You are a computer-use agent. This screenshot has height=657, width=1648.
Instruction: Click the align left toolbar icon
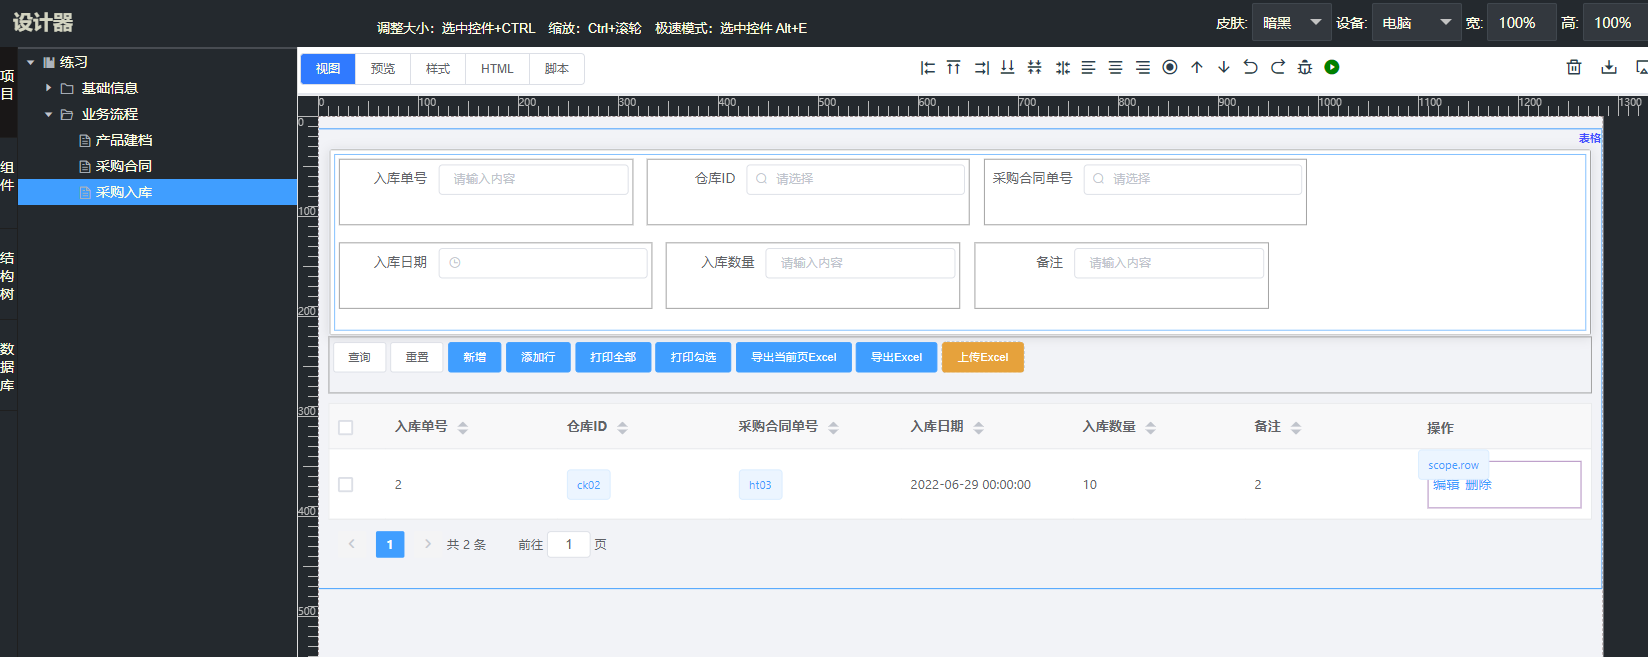(x=928, y=67)
